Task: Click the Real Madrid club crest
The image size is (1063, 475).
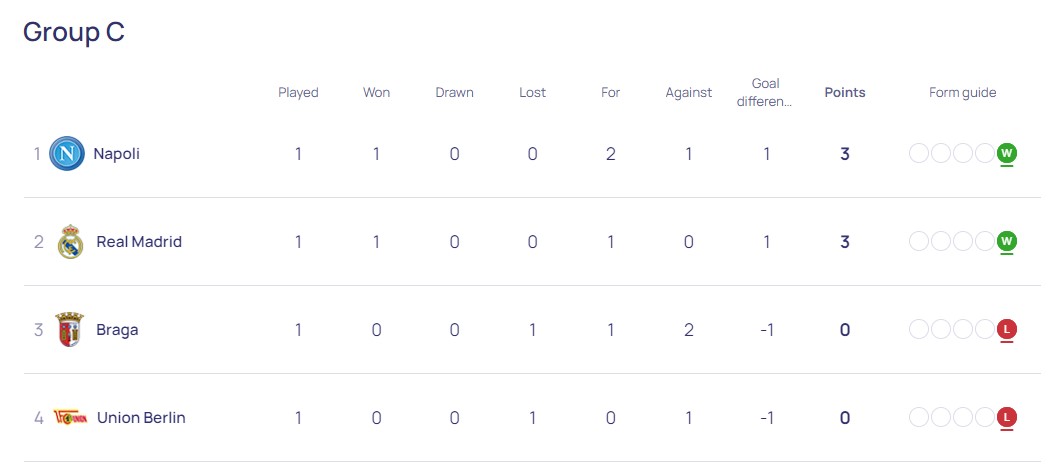Action: tap(71, 242)
